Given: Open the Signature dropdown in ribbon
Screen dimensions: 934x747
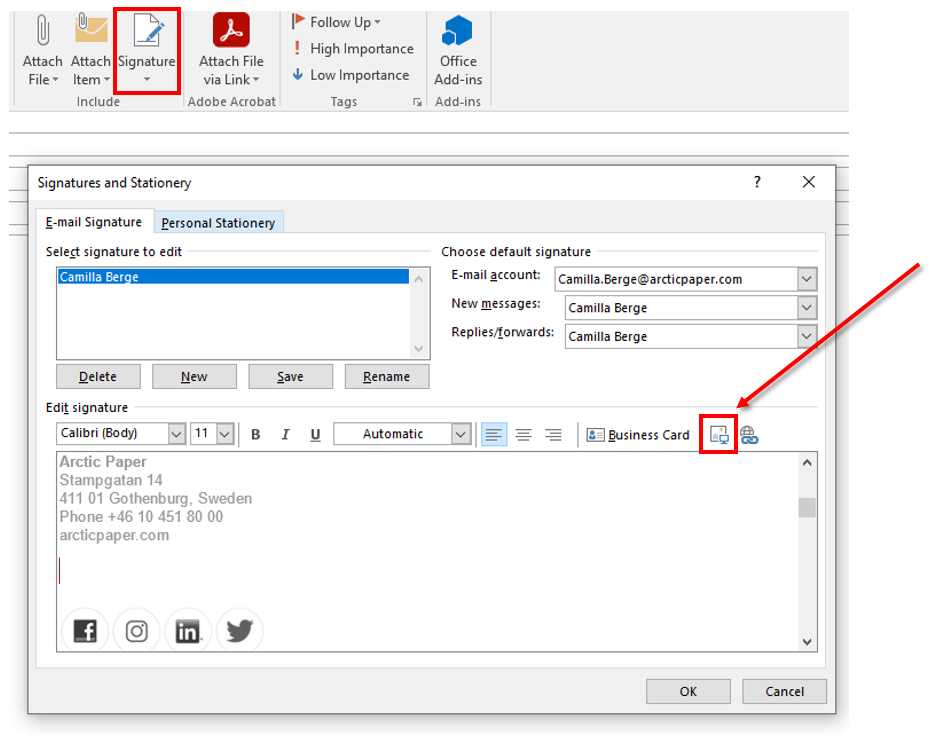Looking at the screenshot, I should coord(147,49).
